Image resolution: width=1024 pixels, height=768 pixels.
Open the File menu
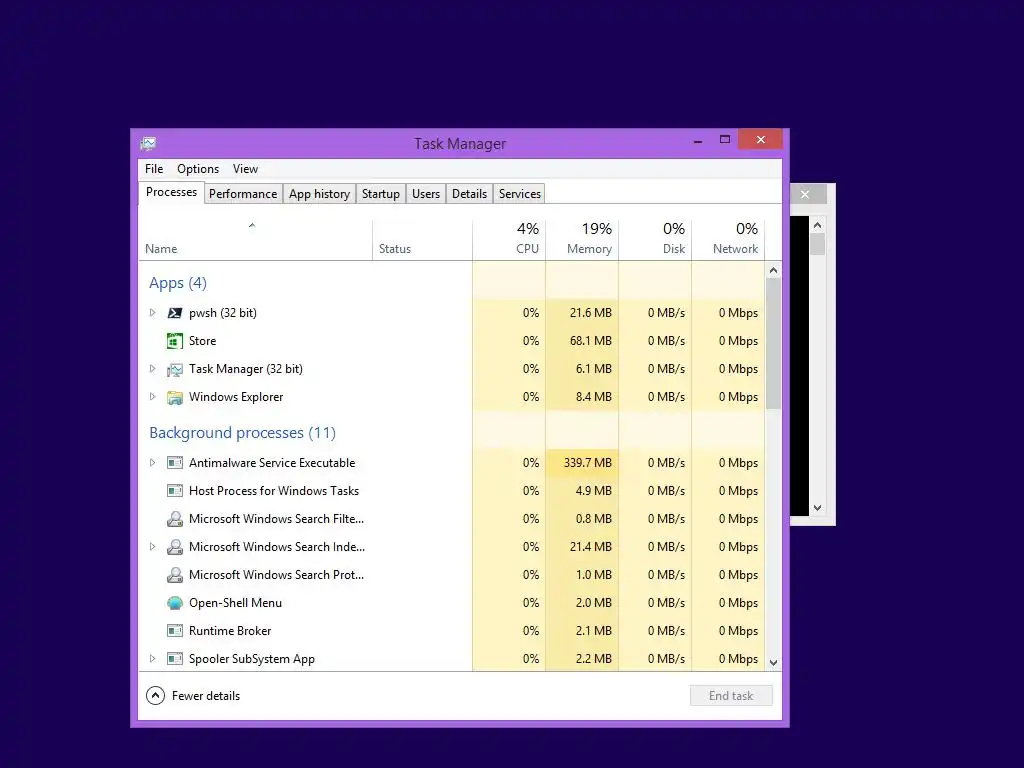[154, 169]
